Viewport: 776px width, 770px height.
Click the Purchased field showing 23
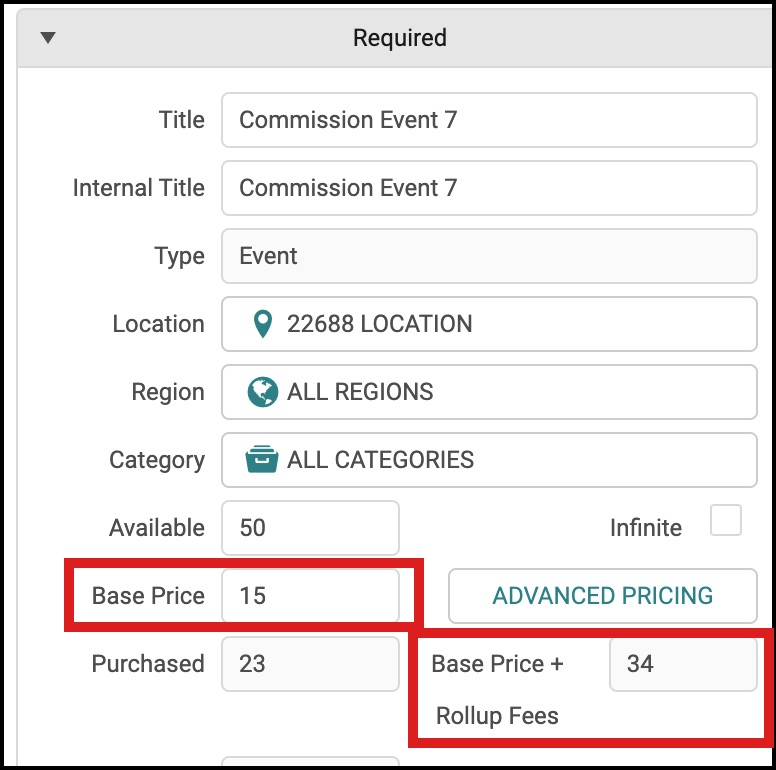click(x=310, y=664)
